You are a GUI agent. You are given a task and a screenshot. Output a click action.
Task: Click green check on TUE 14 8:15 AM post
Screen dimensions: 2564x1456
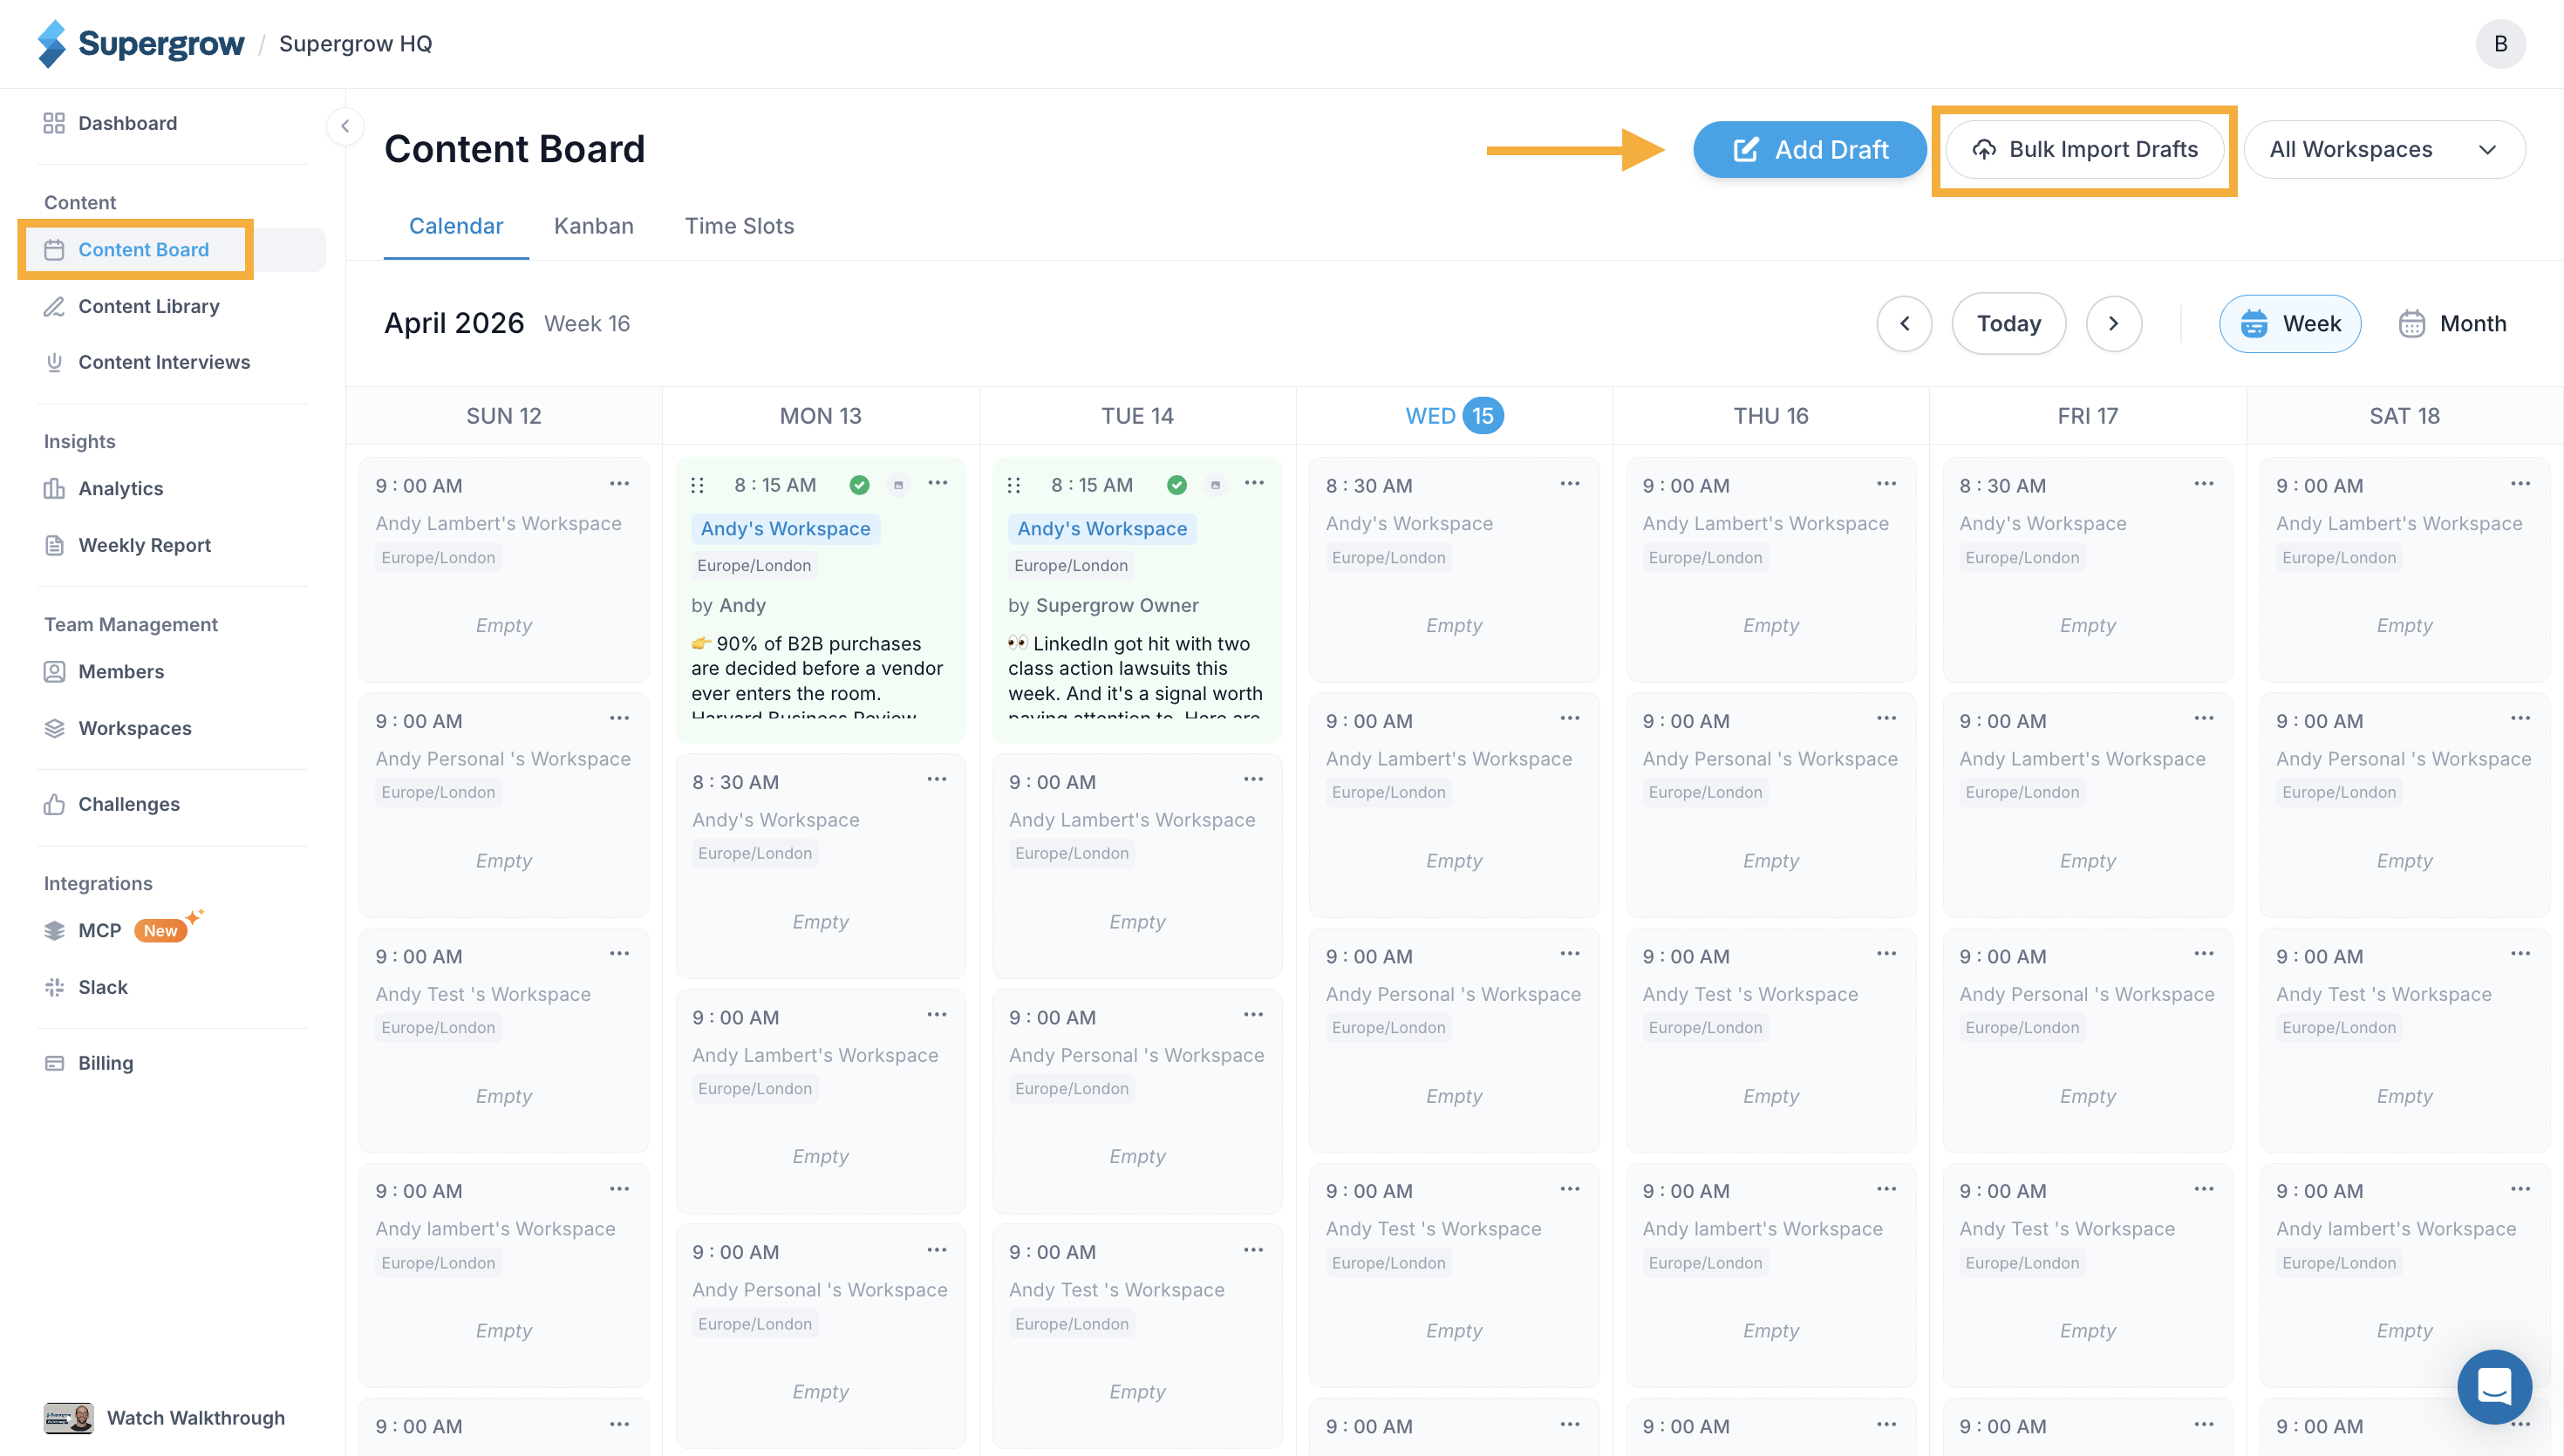[x=1177, y=485]
